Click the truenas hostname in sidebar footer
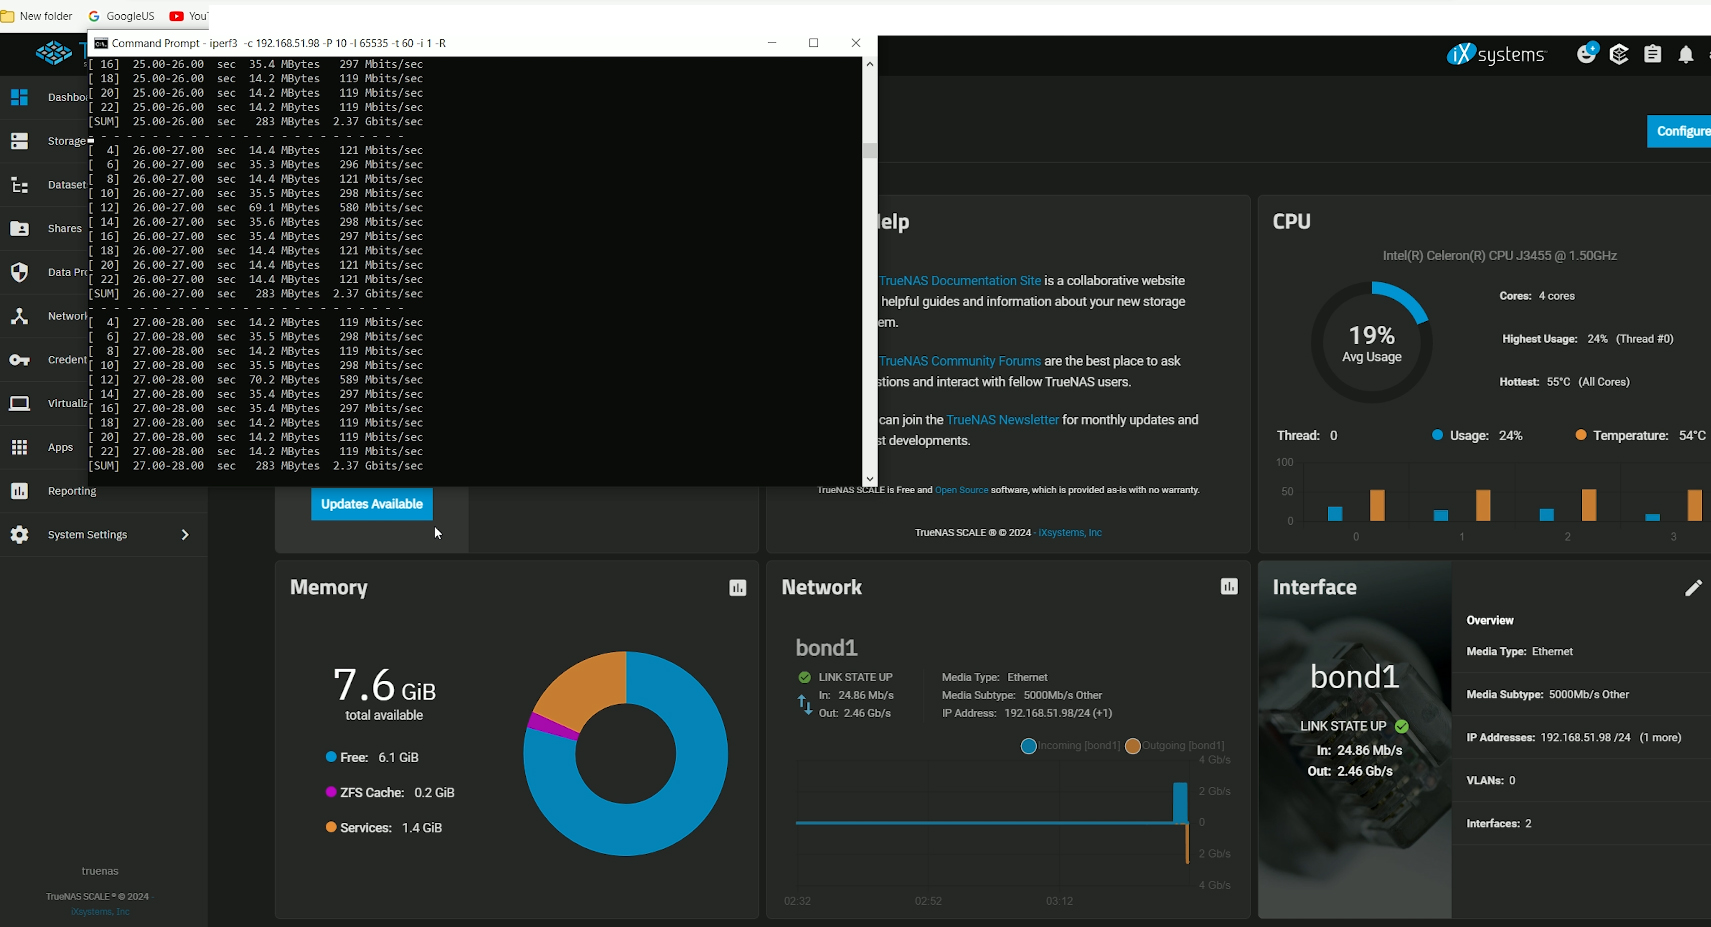Viewport: 1711px width, 927px height. (x=100, y=871)
